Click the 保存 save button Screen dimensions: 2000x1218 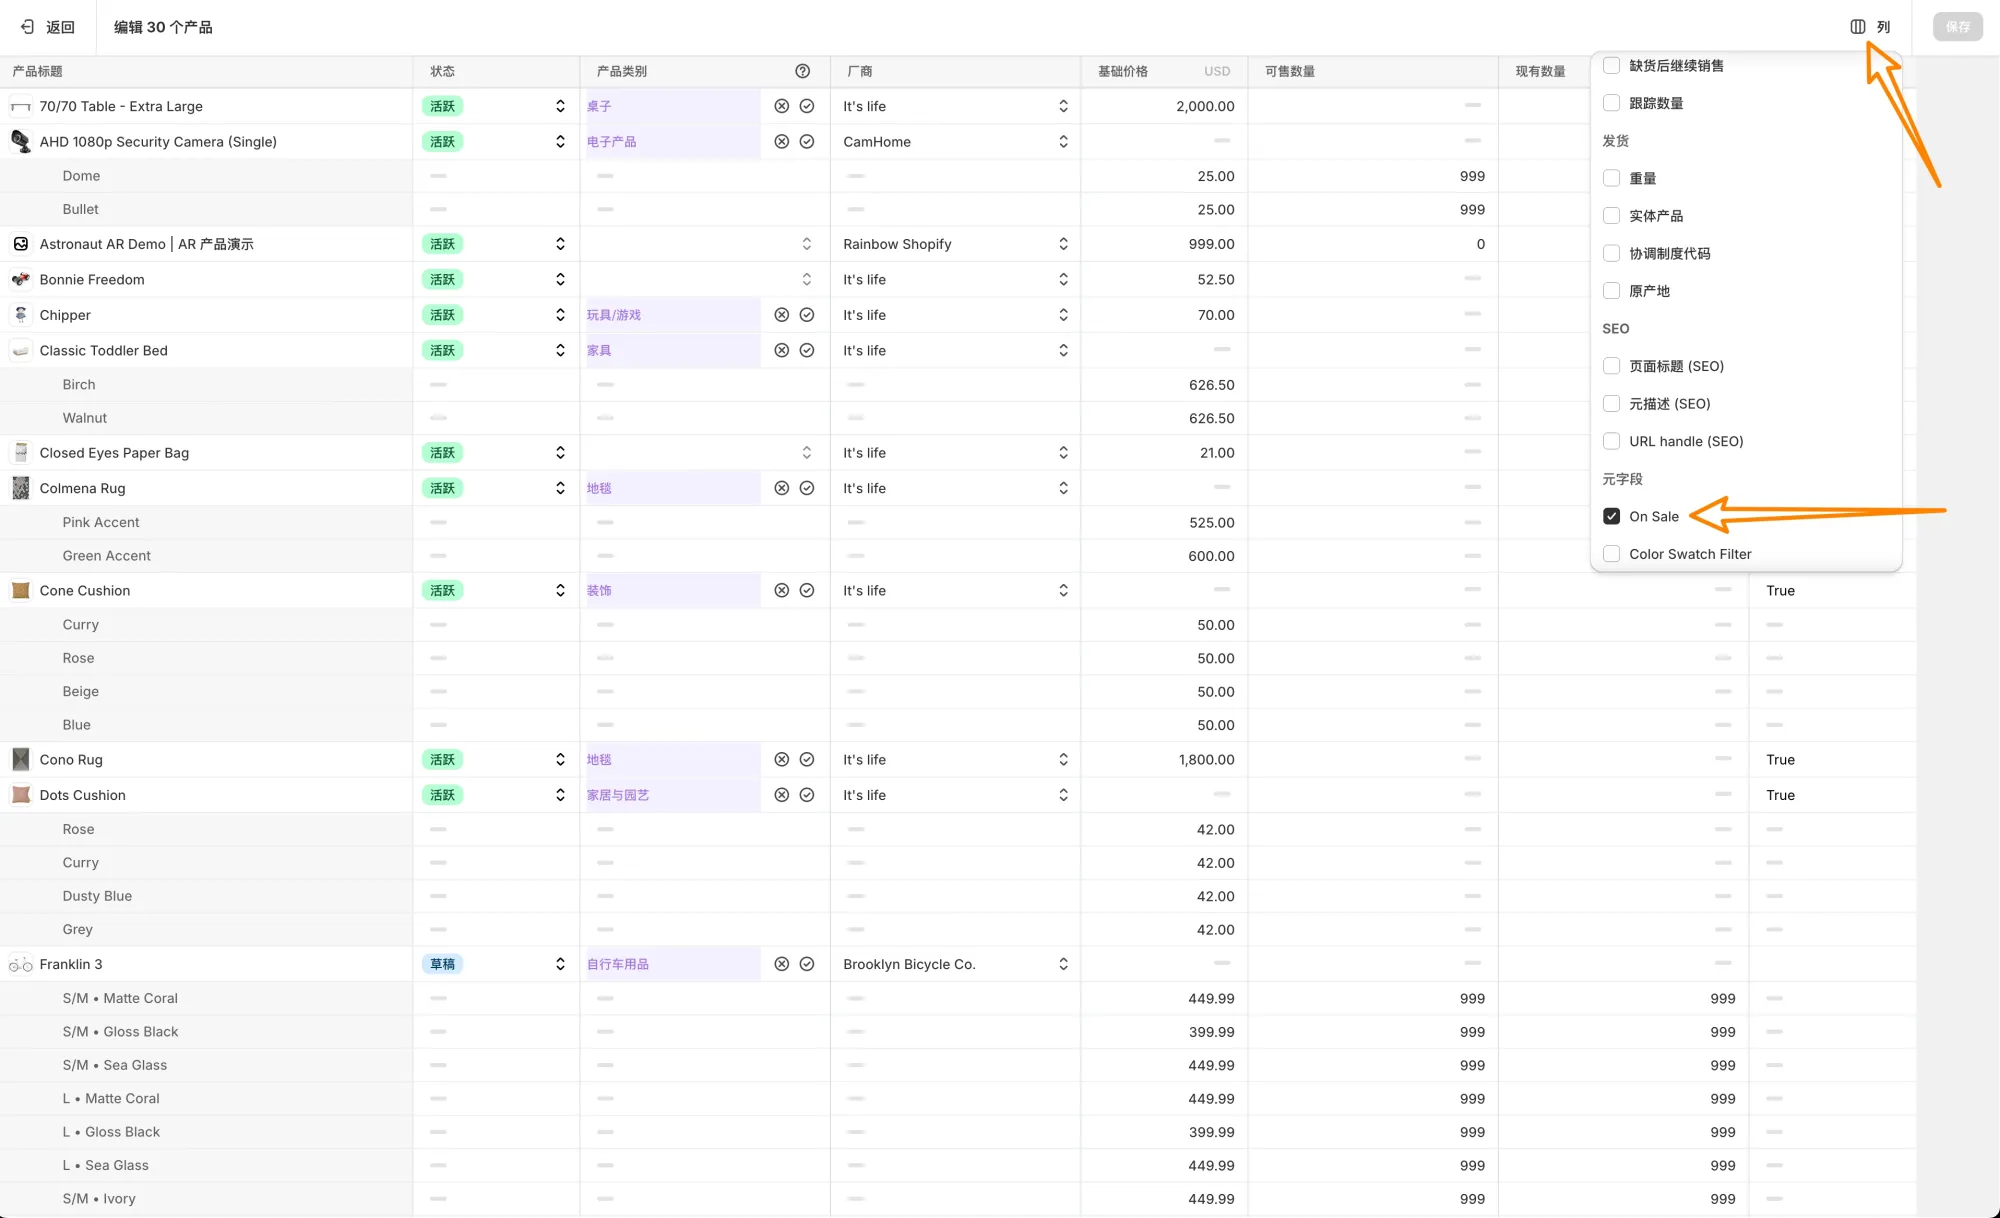pos(1957,27)
